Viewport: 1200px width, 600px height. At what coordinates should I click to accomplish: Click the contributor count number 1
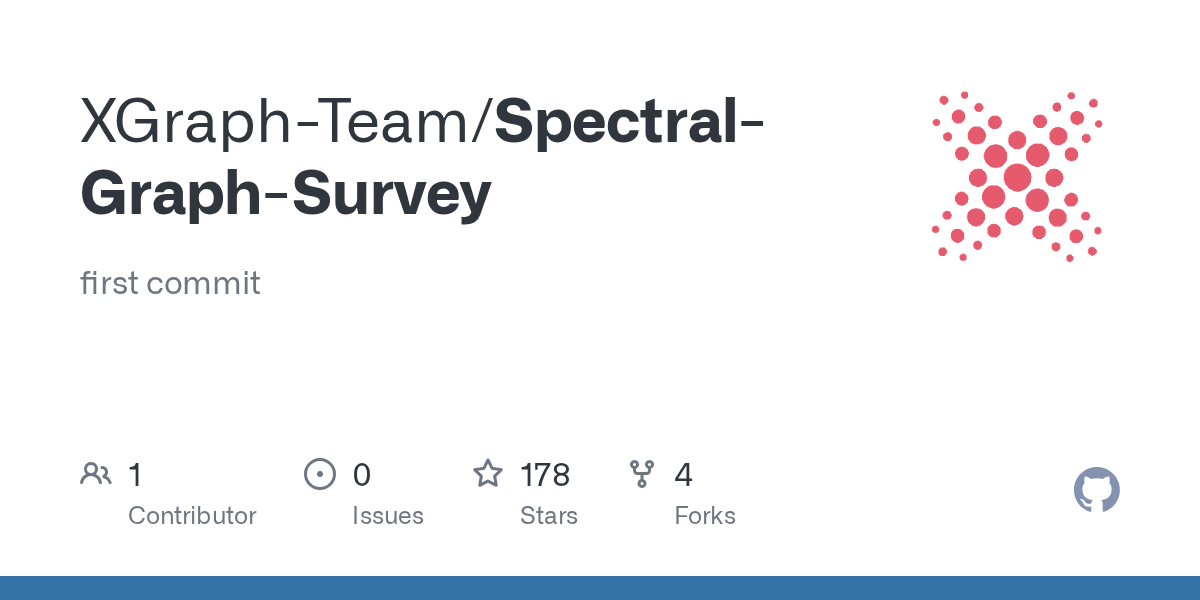point(135,475)
